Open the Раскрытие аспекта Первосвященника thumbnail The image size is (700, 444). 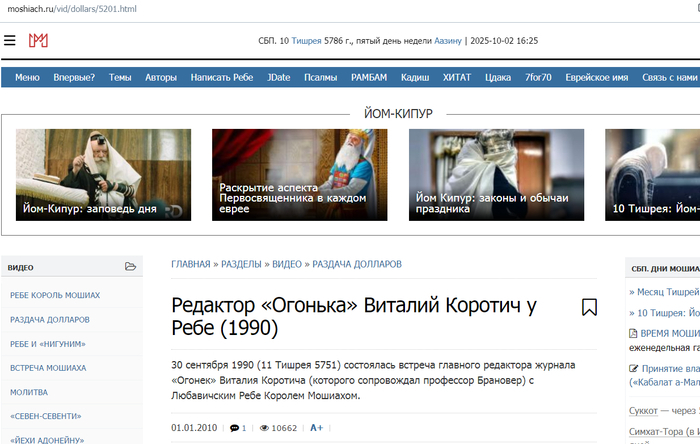coord(286,174)
